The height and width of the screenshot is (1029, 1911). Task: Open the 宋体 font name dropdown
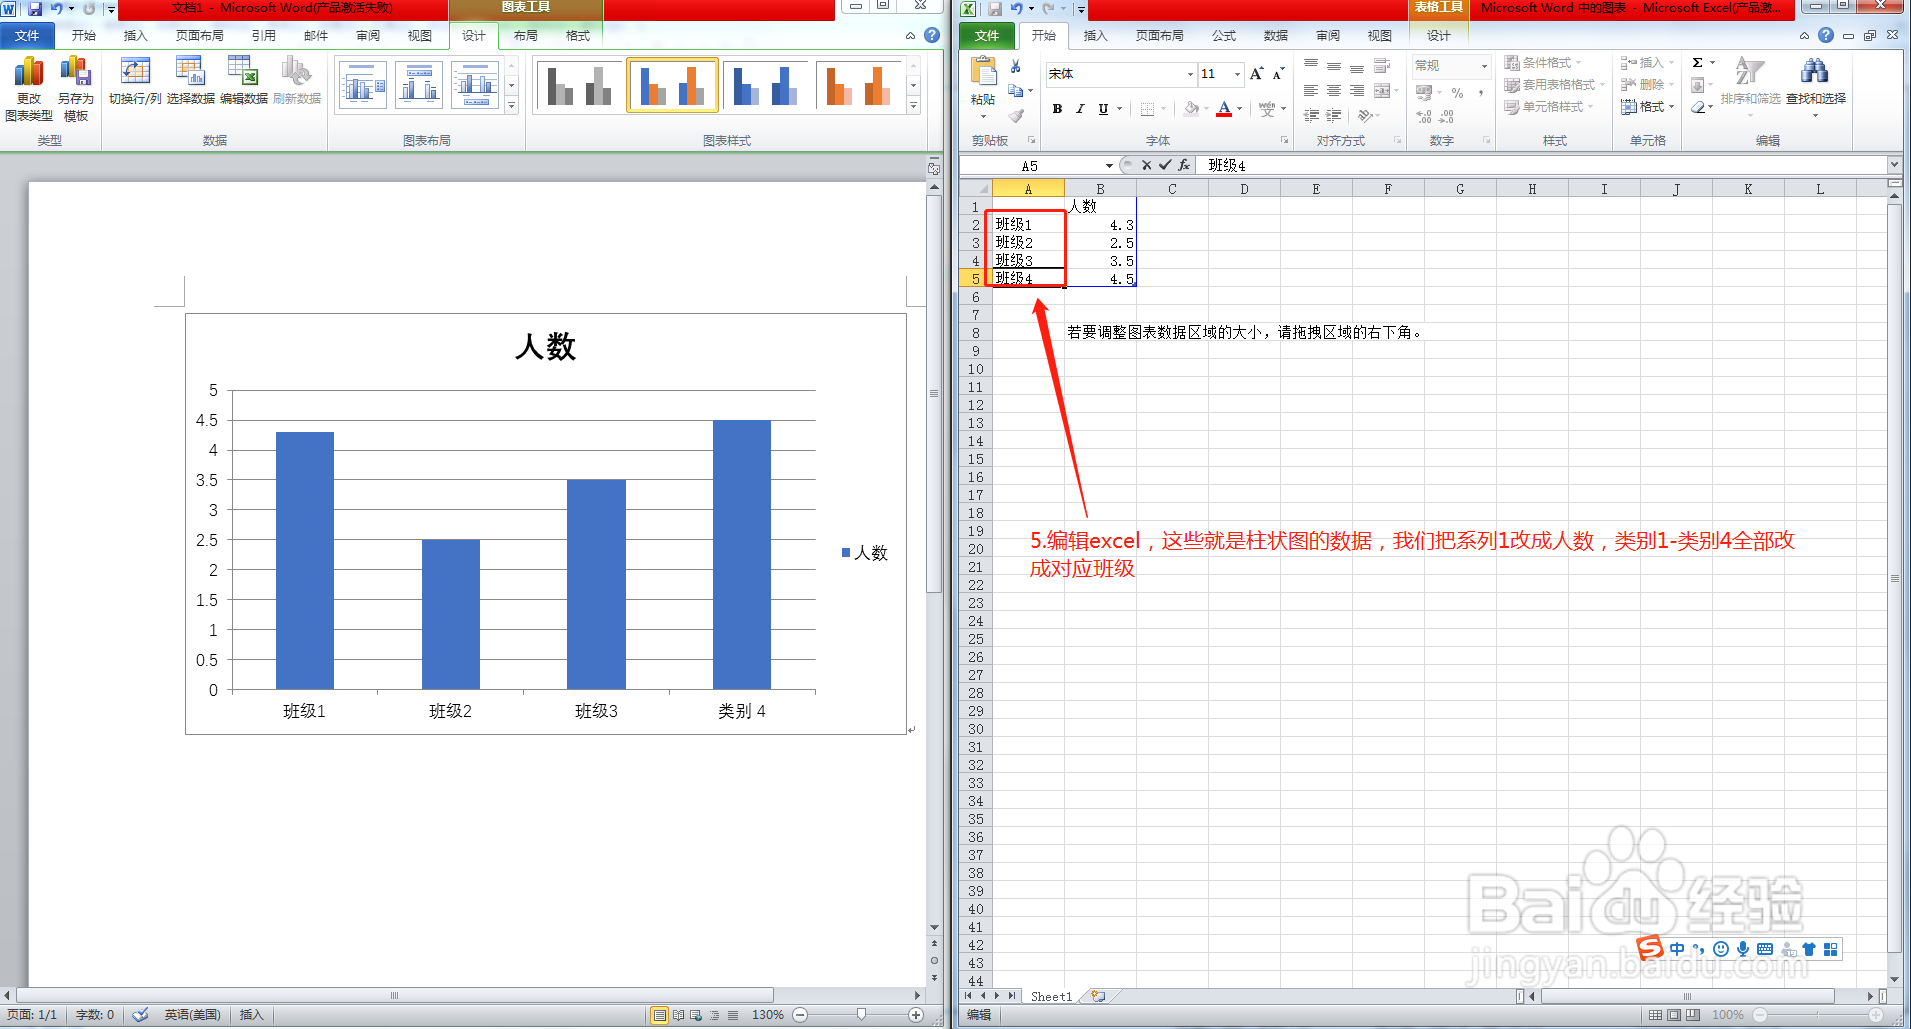tap(1188, 74)
